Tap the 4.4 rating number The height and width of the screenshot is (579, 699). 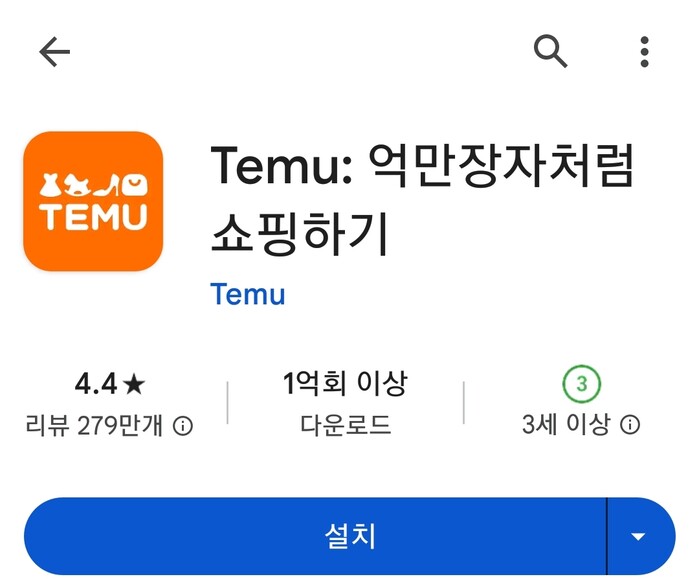[x=96, y=384]
